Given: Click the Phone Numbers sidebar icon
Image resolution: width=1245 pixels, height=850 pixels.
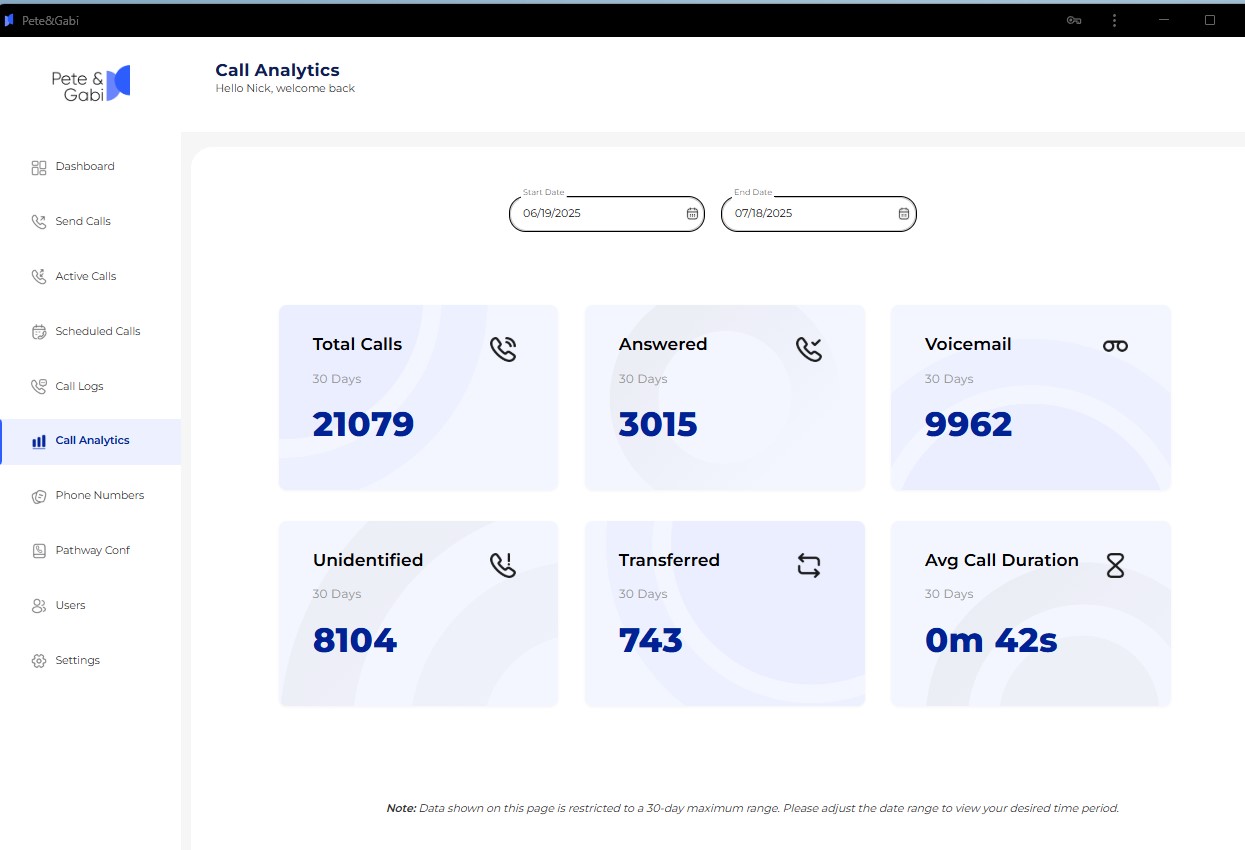Looking at the screenshot, I should point(39,496).
